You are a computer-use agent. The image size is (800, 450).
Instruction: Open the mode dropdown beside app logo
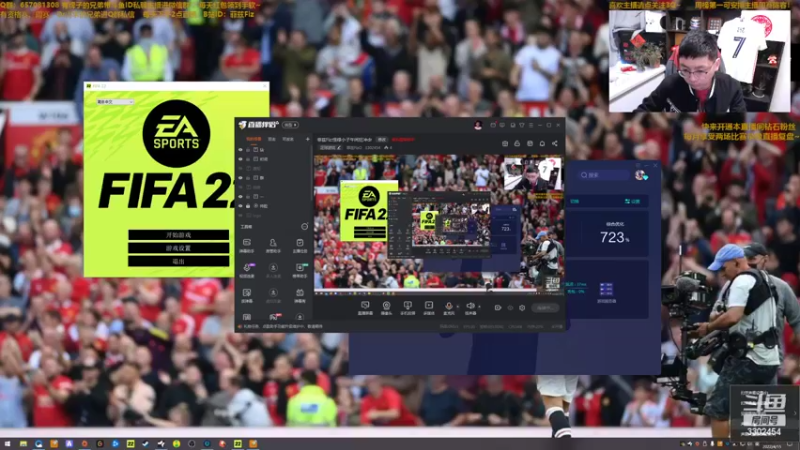coord(290,125)
